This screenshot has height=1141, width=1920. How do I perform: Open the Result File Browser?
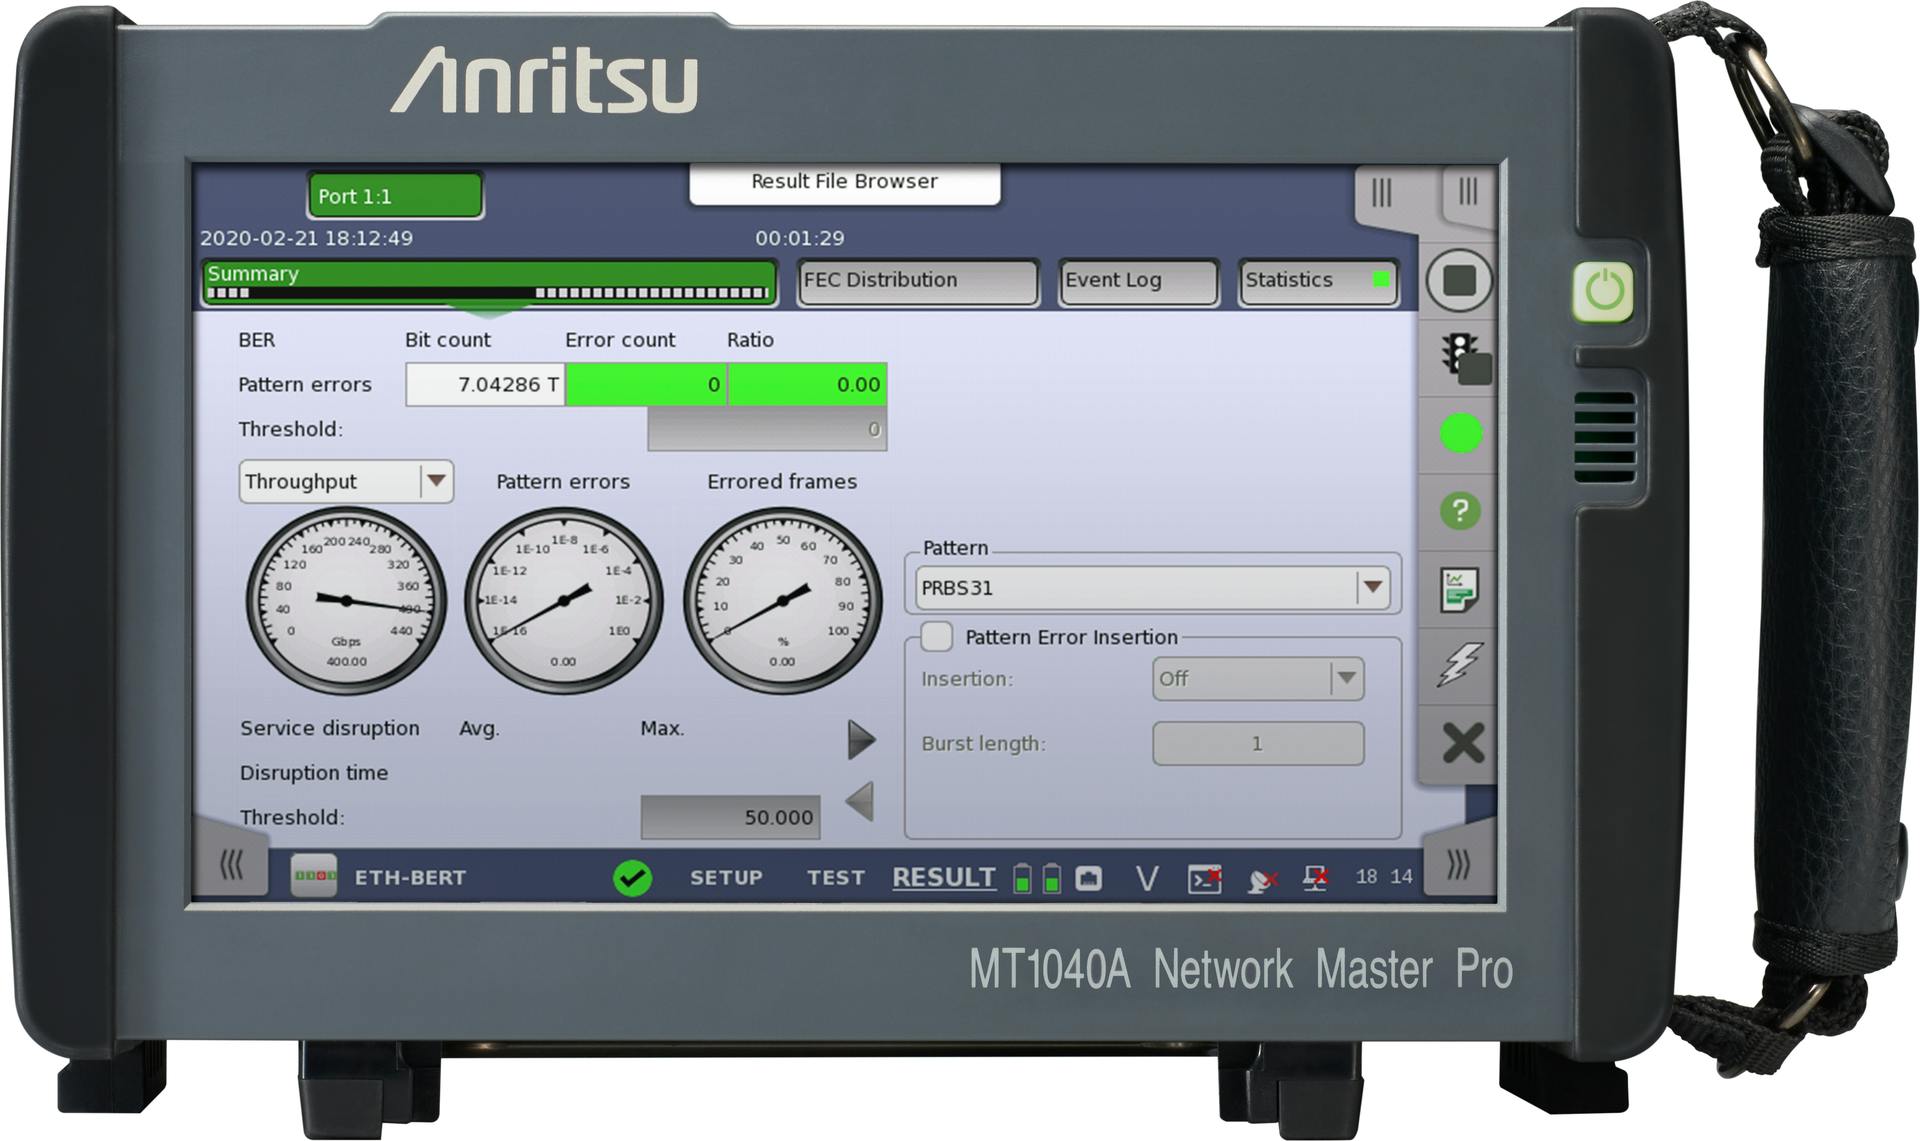843,182
